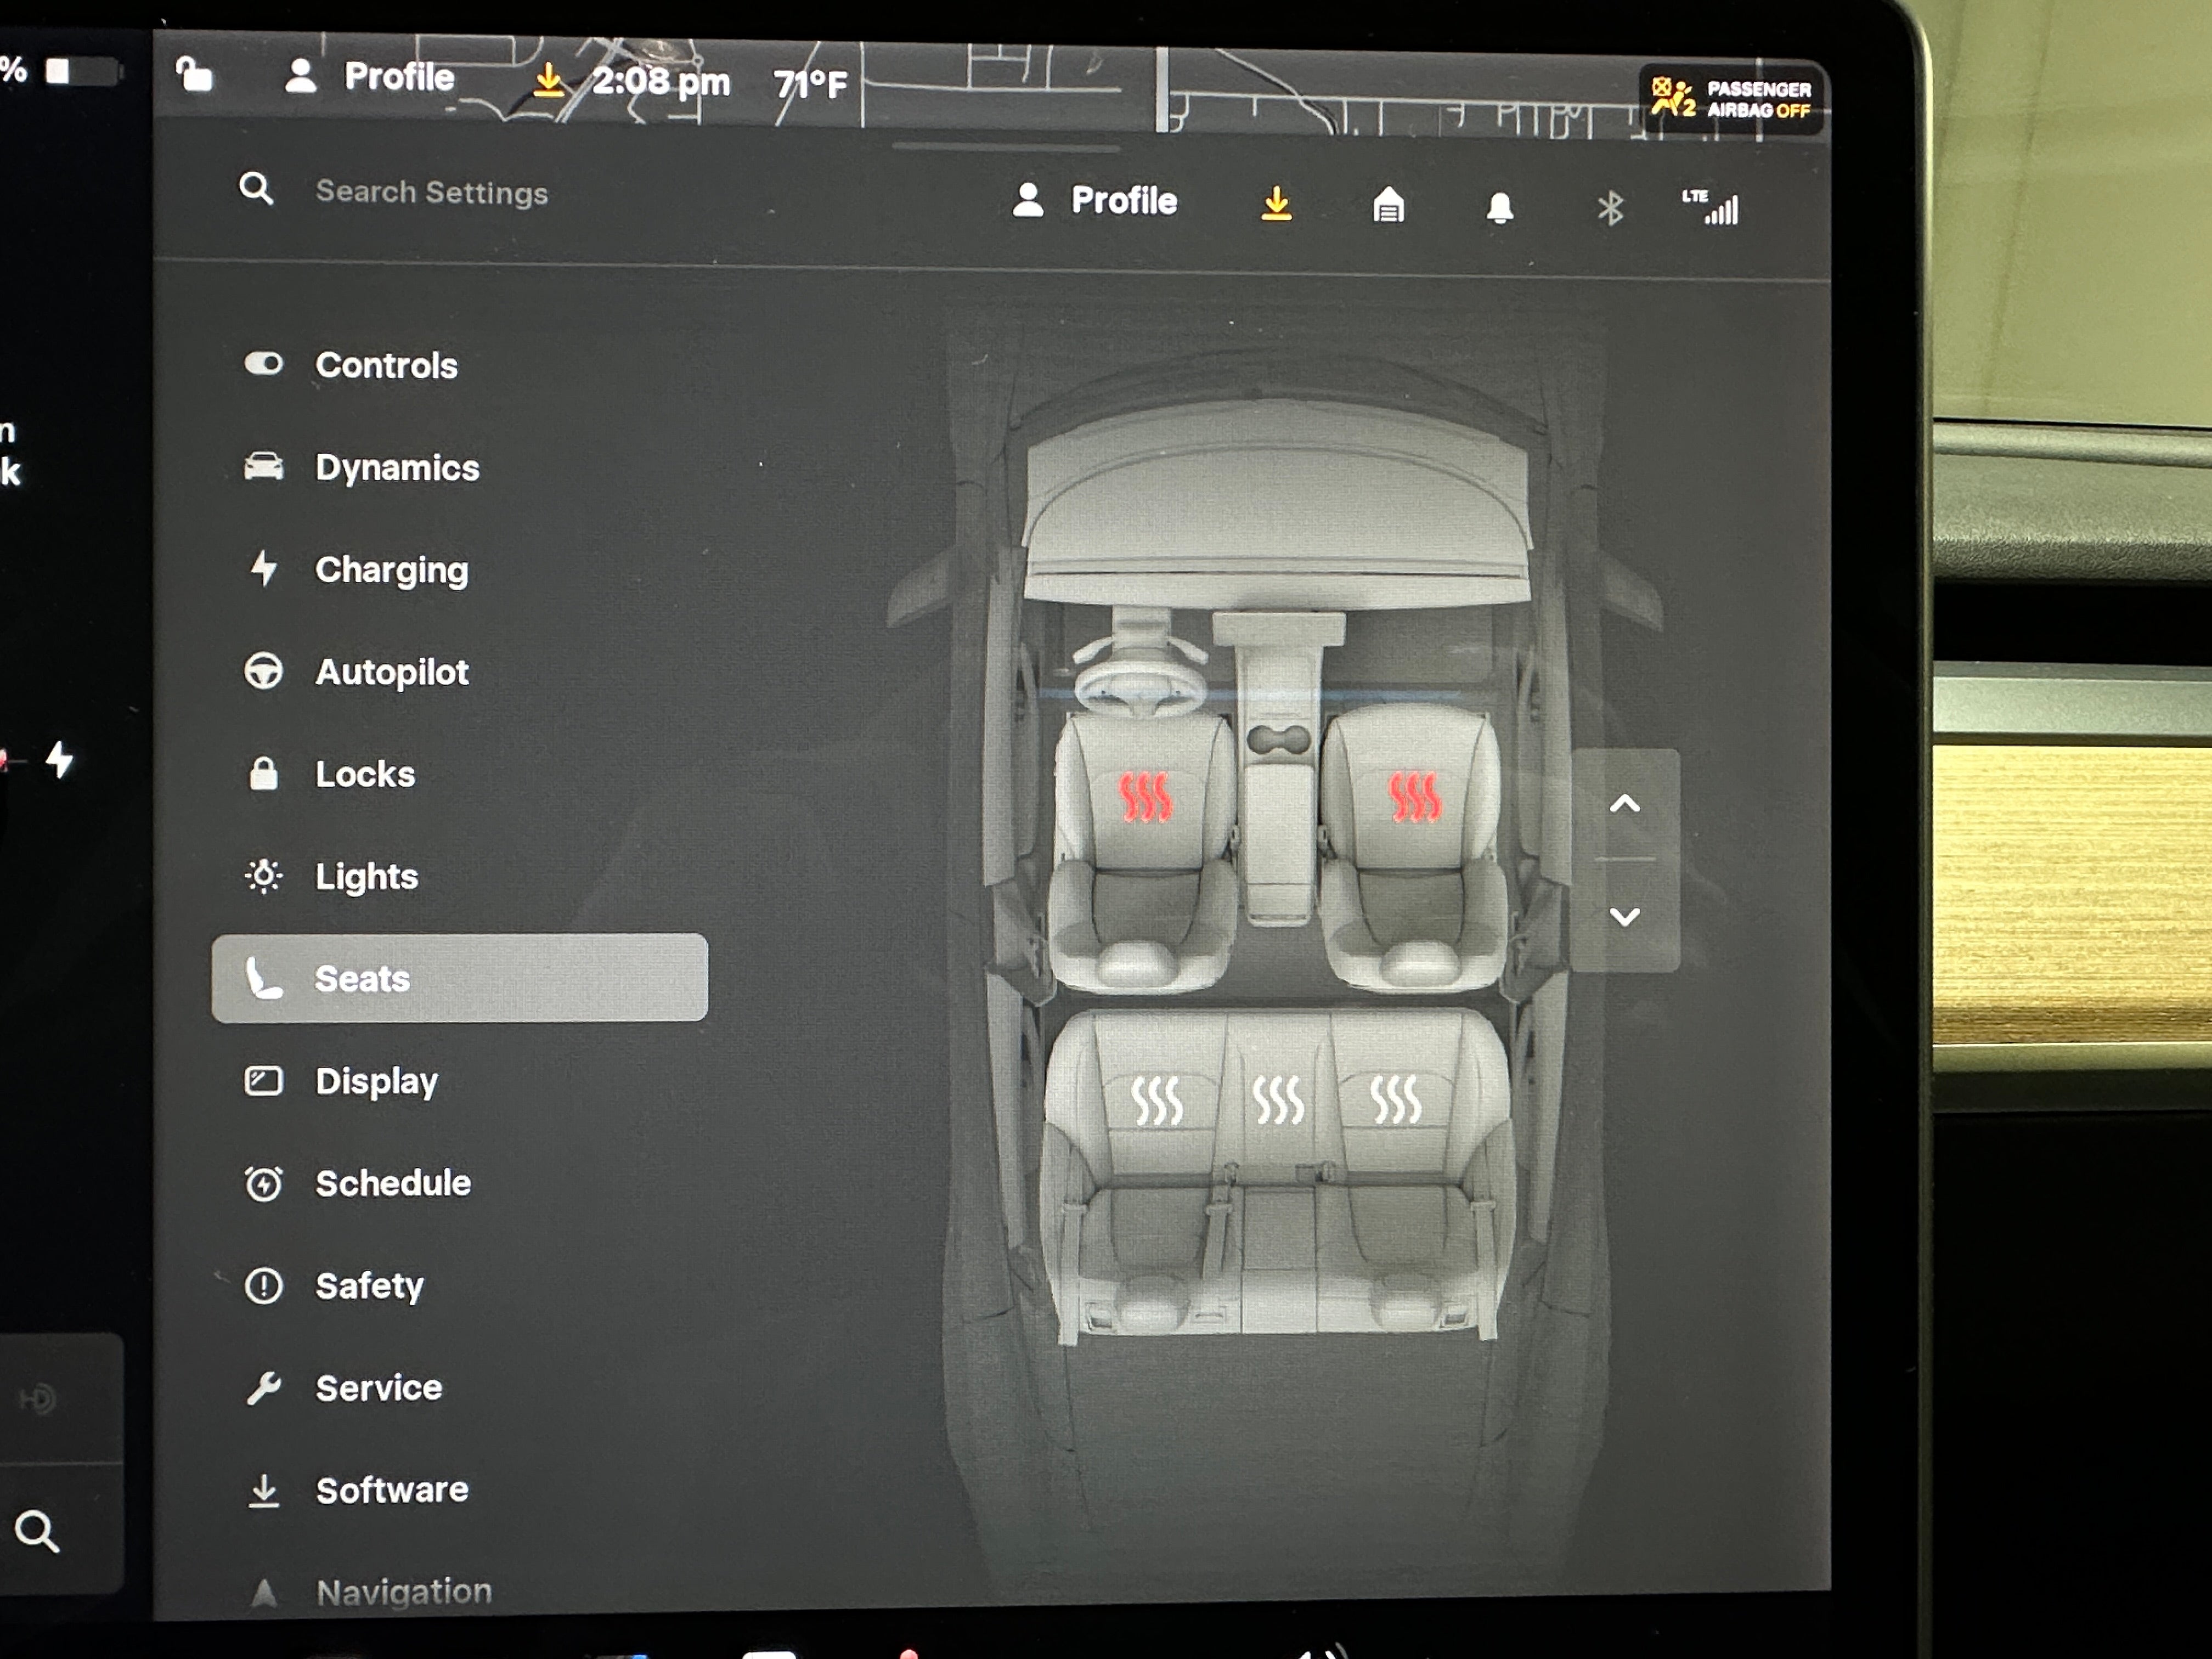Image resolution: width=2212 pixels, height=1659 pixels.
Task: Click the Search Settings field
Action: [431, 192]
